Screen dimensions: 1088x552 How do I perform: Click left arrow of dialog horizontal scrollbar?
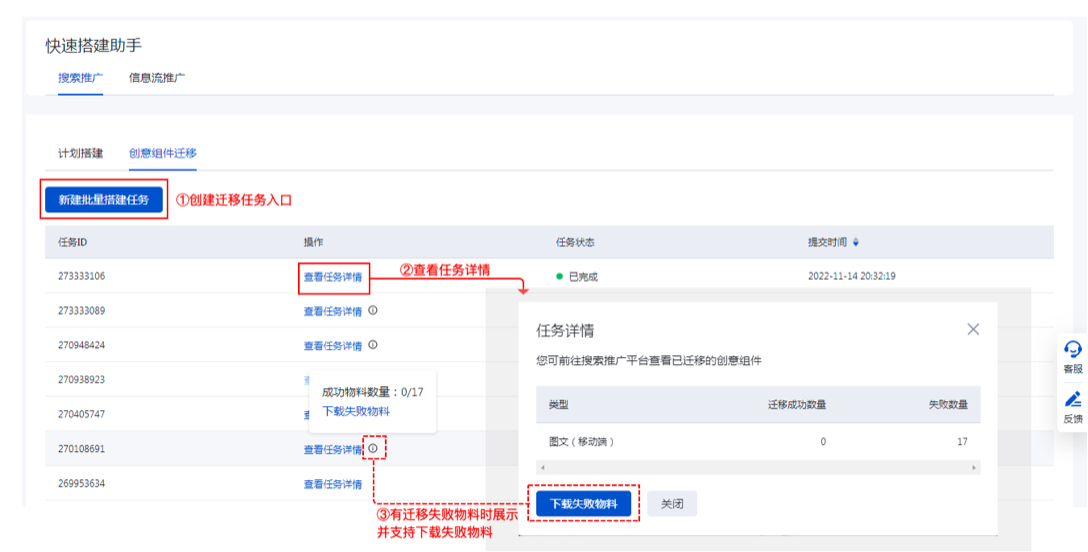pos(541,467)
